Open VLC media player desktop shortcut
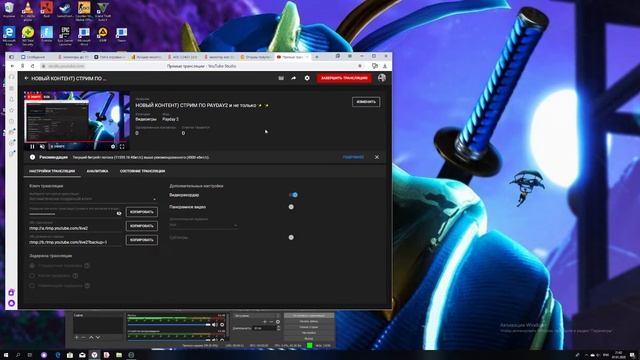Image resolution: width=640 pixels, height=360 pixels. click(x=28, y=10)
